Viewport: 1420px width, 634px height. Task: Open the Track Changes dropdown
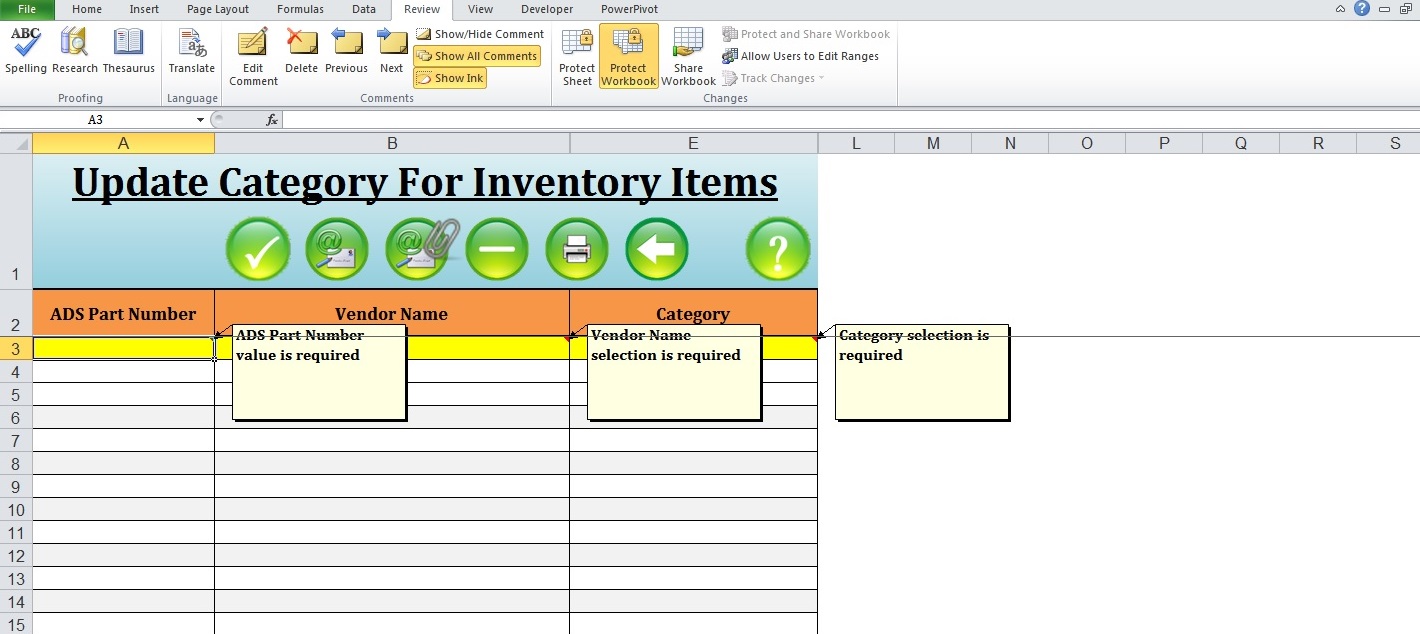tap(774, 78)
